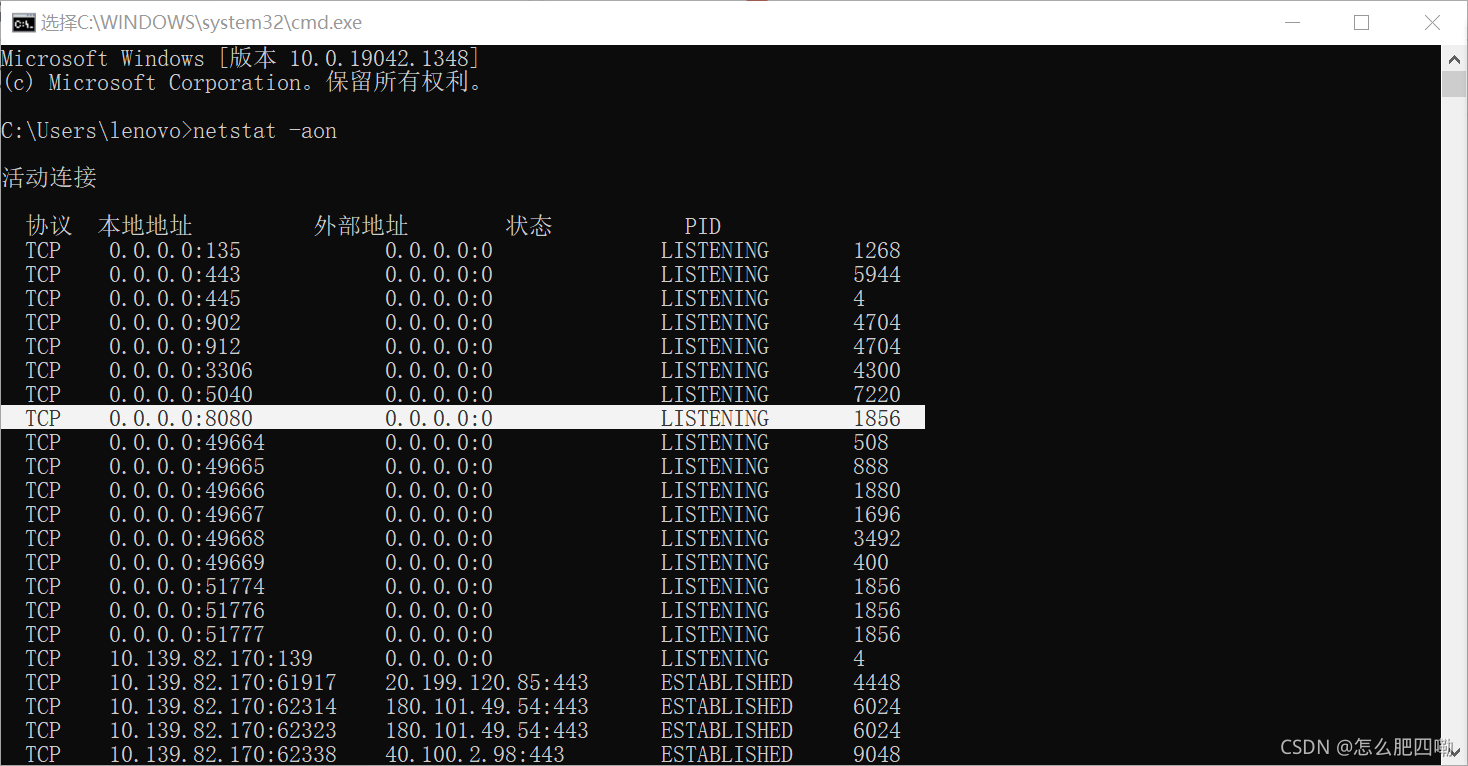Close the cmd.exe window
The image size is (1468, 766).
1432,22
